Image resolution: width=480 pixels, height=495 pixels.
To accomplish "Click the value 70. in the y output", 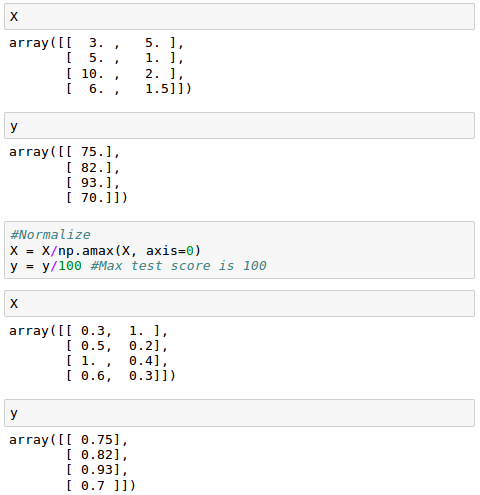I will 93,198.
